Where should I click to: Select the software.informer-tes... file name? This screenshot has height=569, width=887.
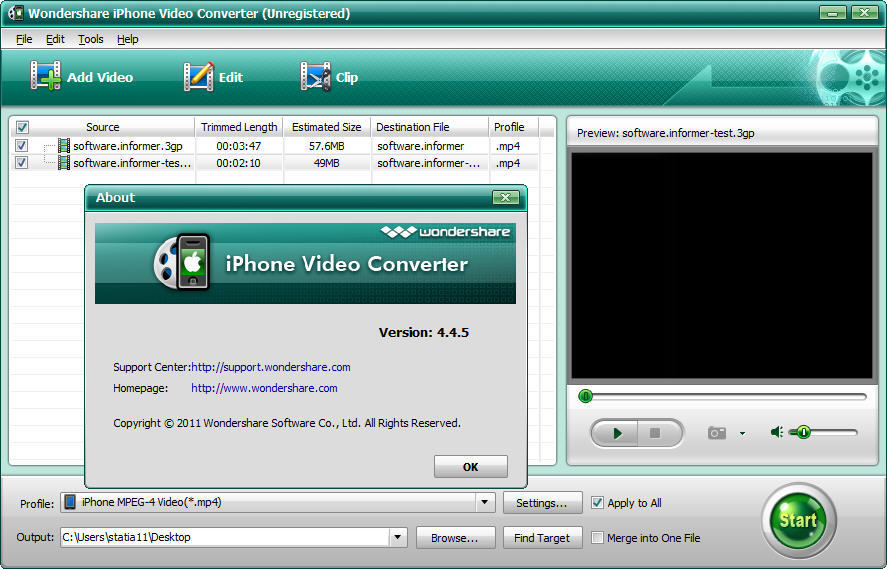click(132, 163)
